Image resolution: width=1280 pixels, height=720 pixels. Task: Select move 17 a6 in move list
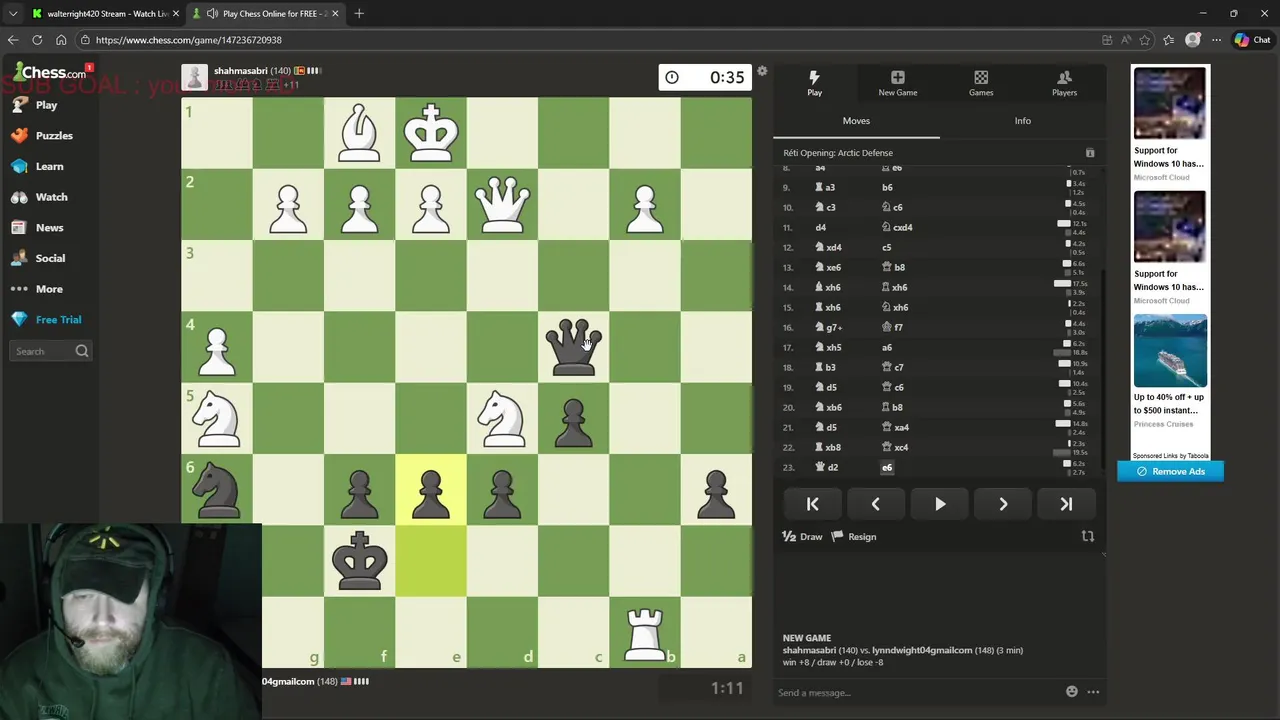(886, 347)
